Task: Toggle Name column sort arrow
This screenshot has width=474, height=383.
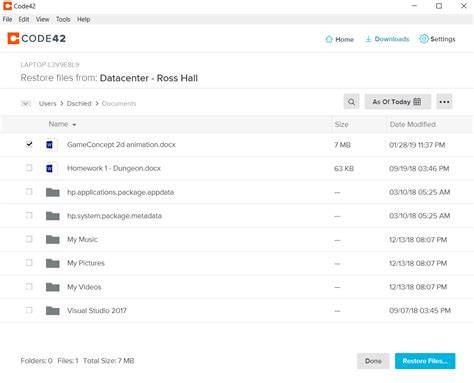Action: pyautogui.click(x=74, y=125)
